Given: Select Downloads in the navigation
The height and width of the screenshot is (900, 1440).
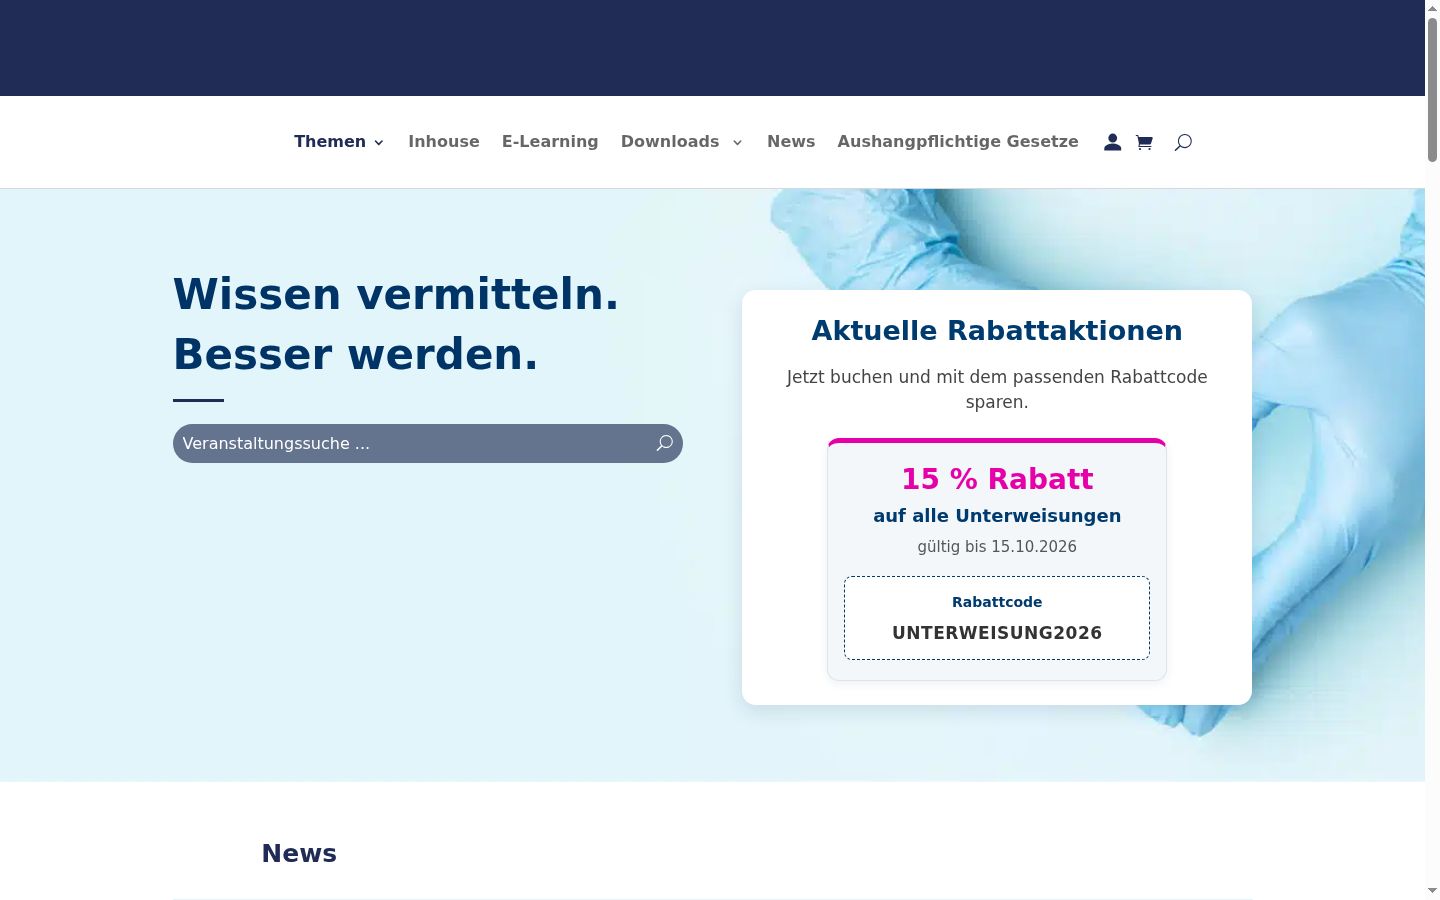Looking at the screenshot, I should (670, 142).
